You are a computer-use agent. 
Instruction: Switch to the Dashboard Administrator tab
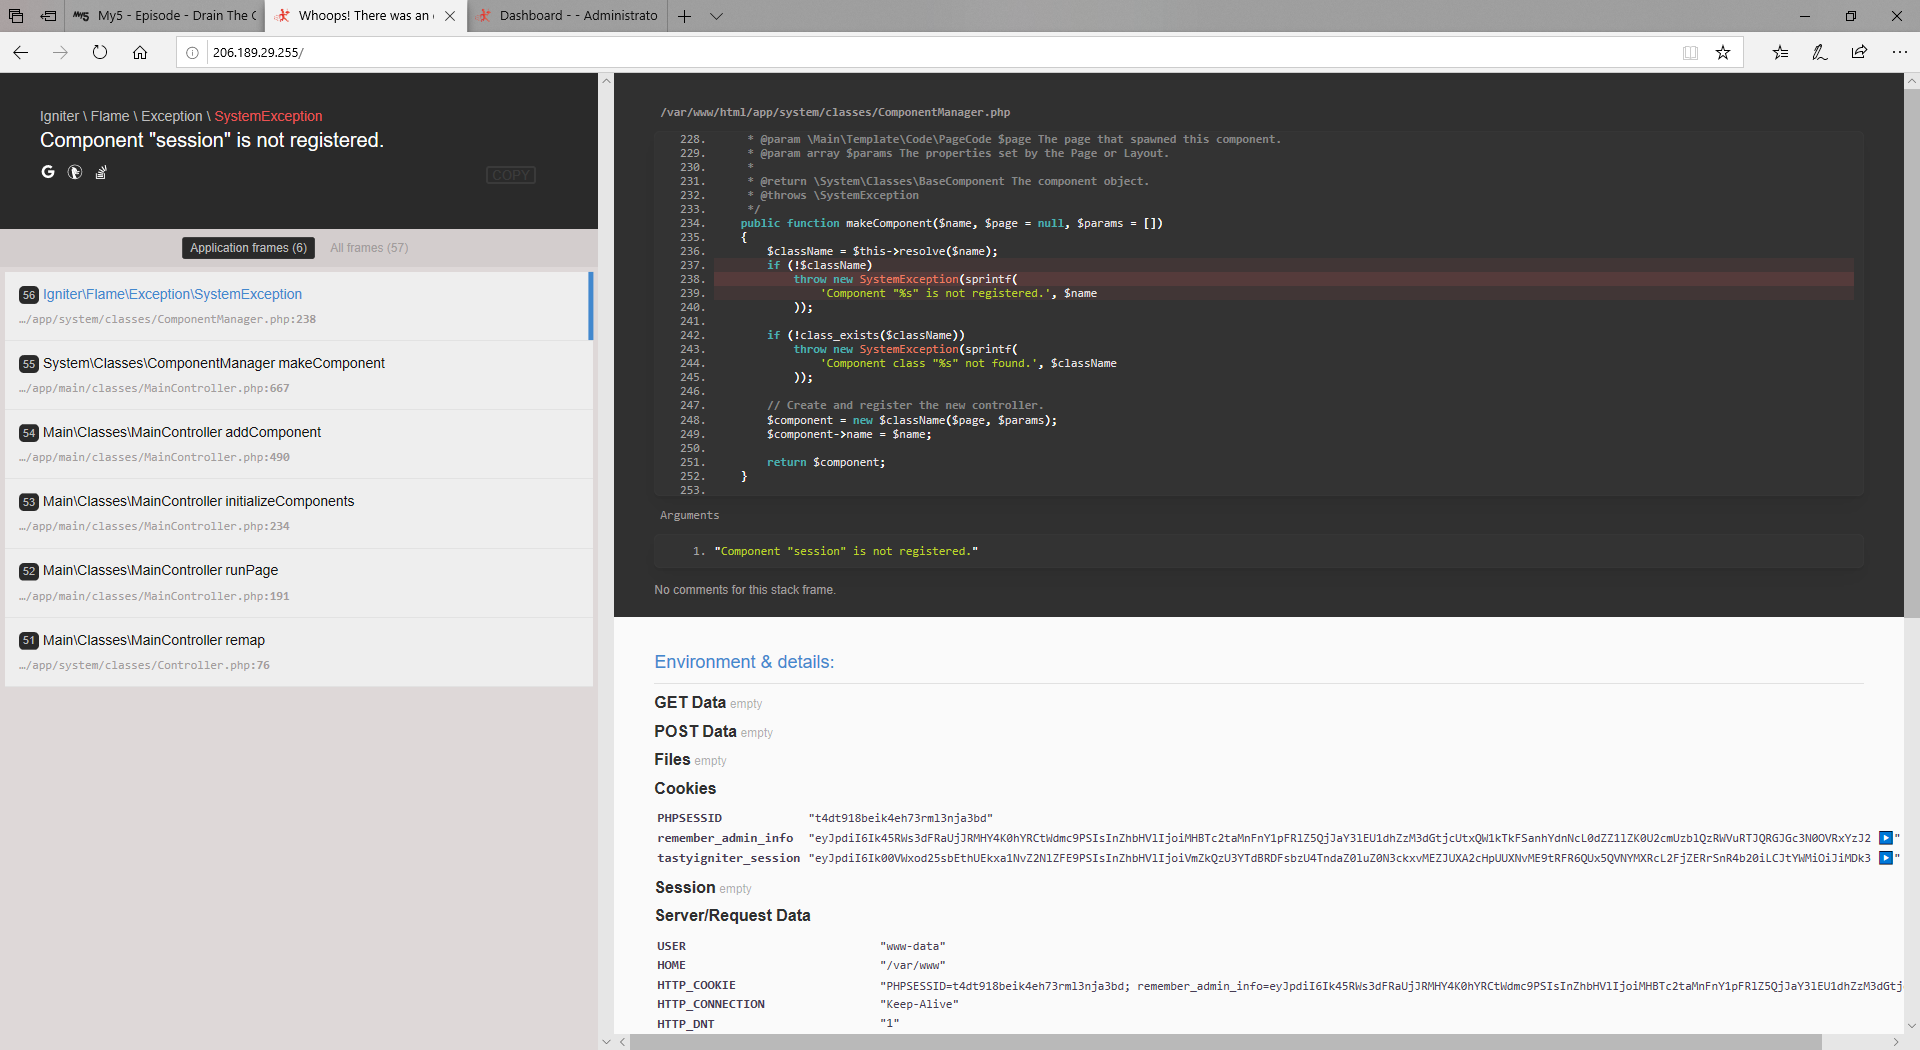point(567,15)
